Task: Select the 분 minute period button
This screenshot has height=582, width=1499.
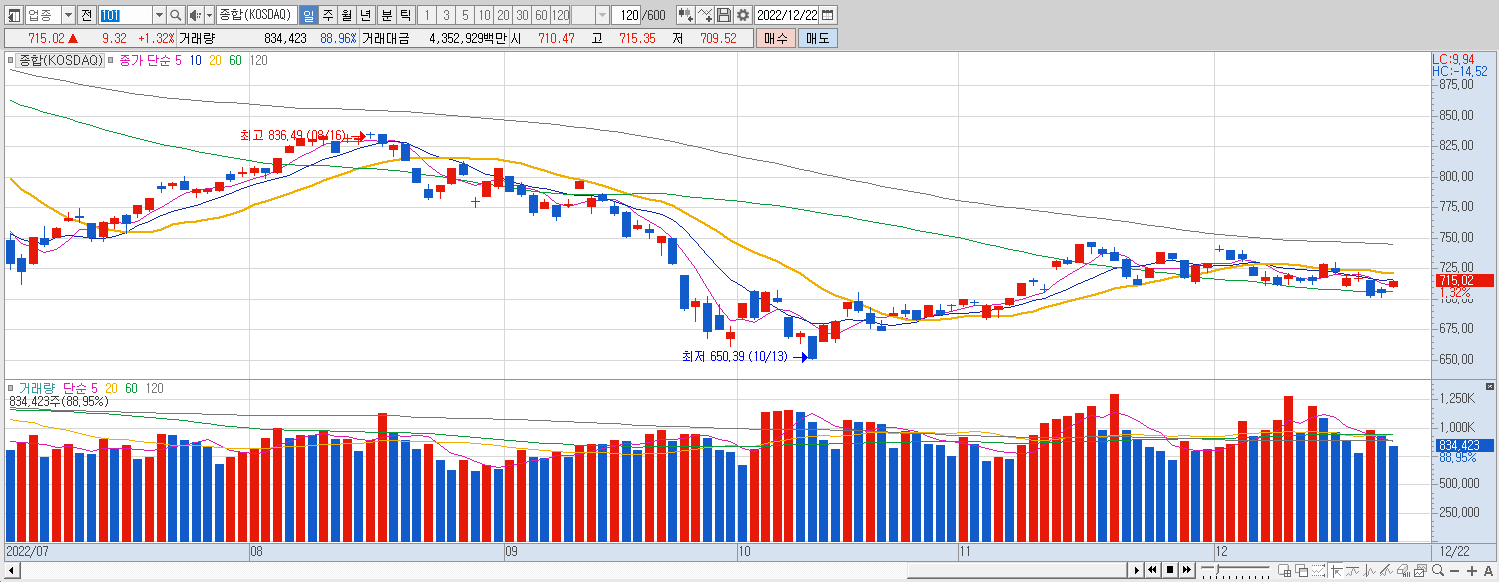Action: 386,15
